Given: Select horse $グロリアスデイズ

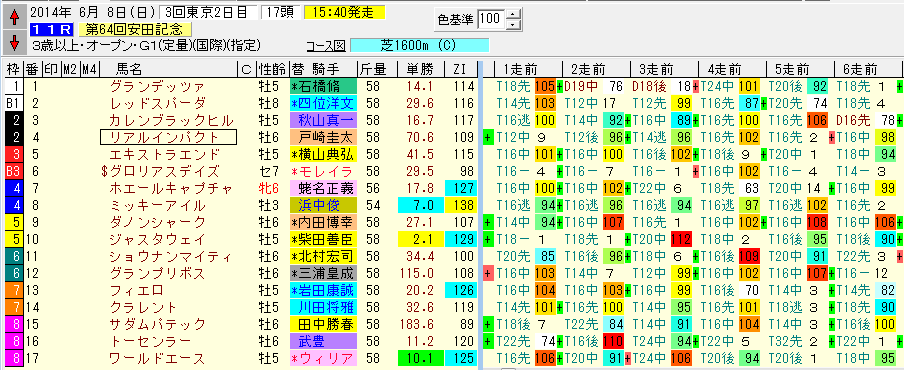Looking at the screenshot, I should [160, 171].
